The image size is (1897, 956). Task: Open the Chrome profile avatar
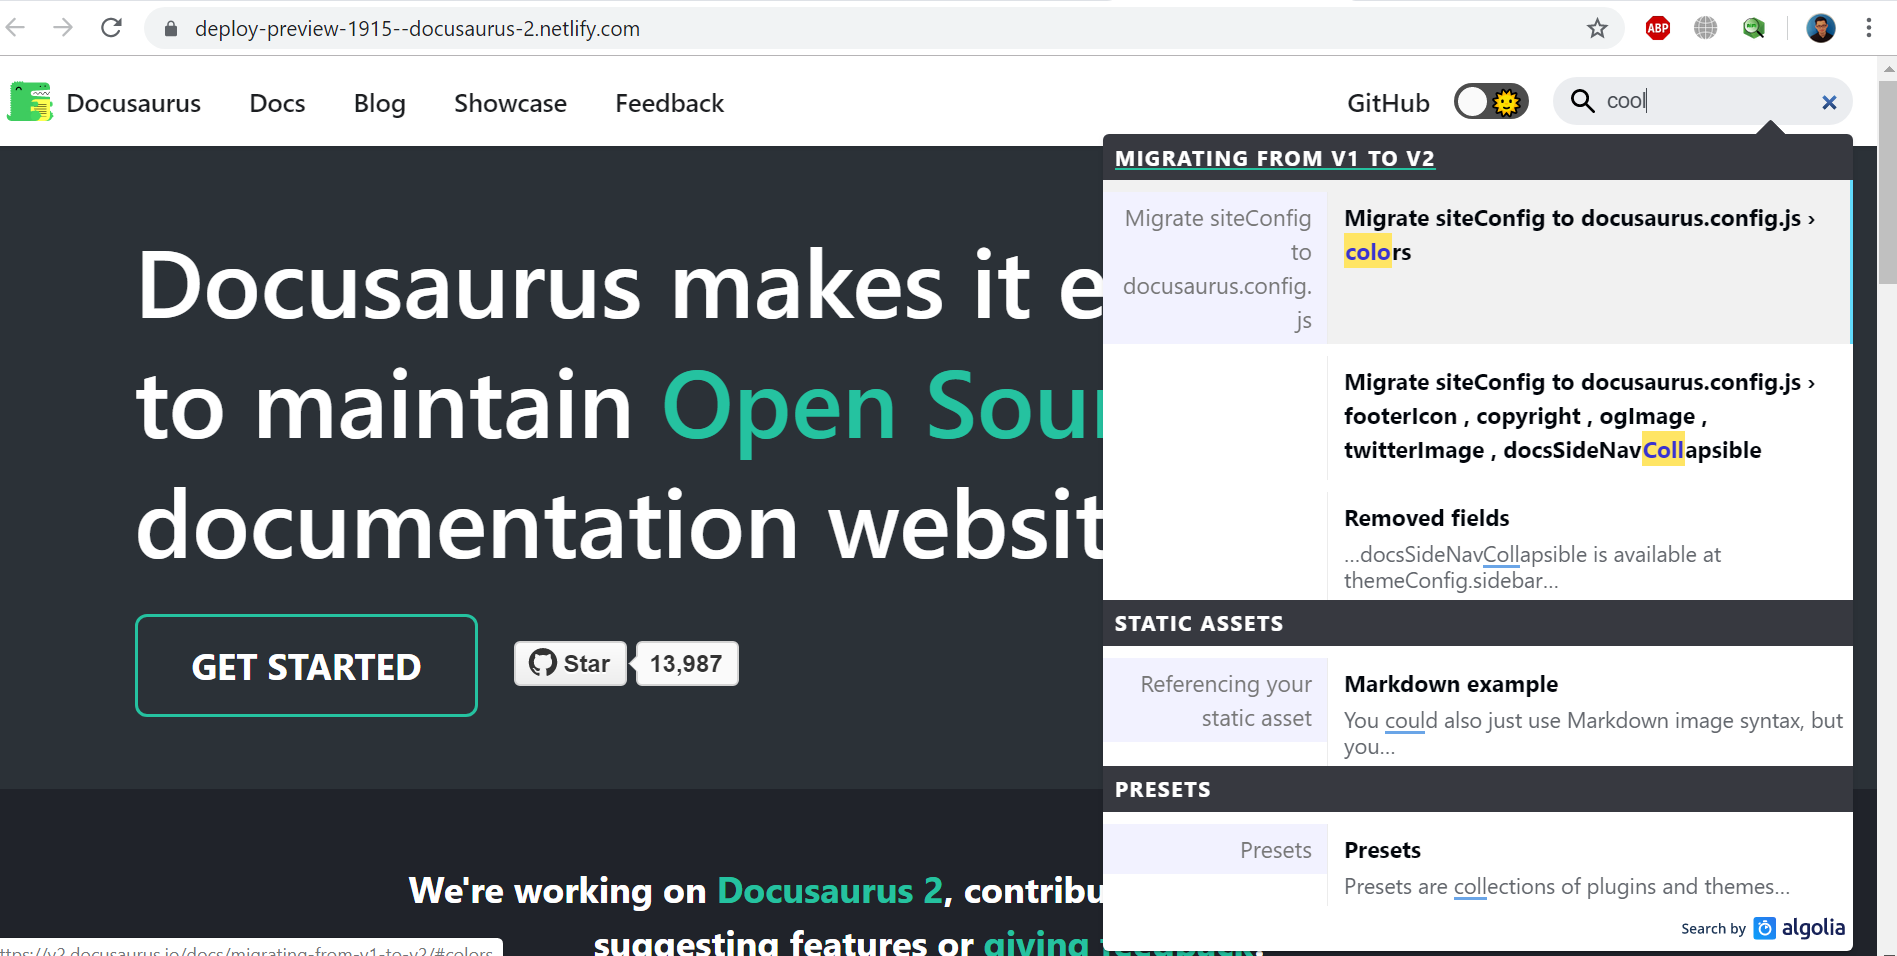tap(1821, 28)
